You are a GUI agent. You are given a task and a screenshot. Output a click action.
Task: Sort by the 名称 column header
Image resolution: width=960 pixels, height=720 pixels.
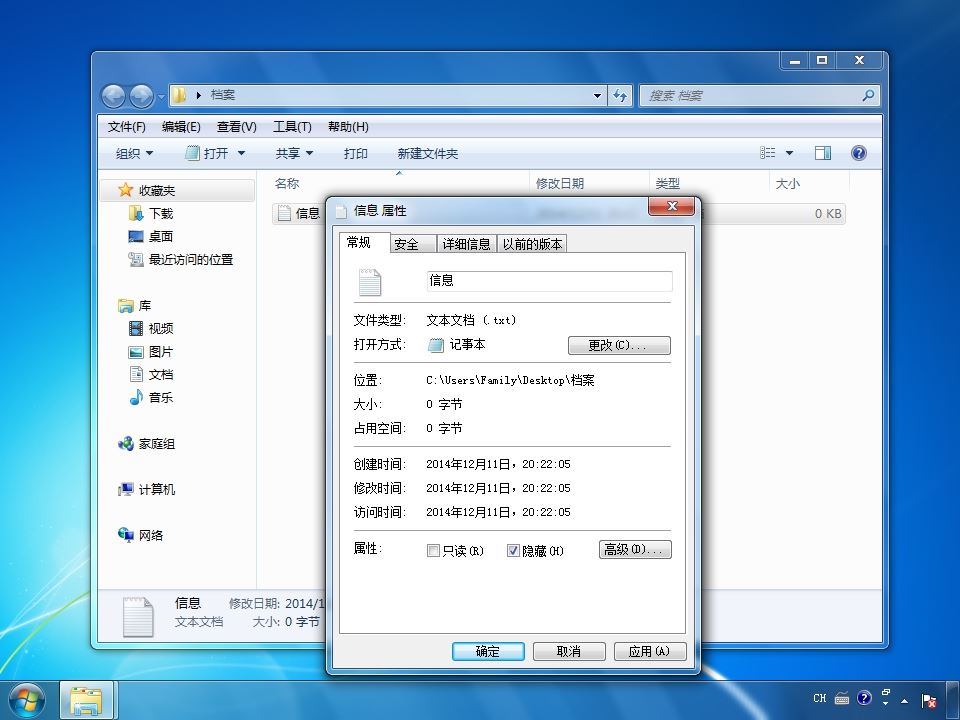coord(400,183)
